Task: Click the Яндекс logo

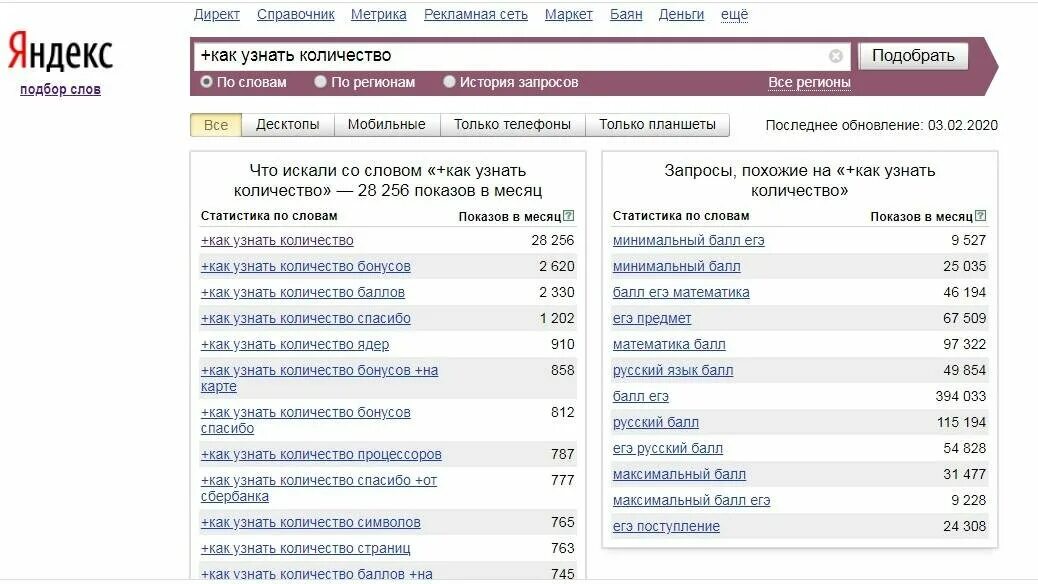Action: [60, 52]
